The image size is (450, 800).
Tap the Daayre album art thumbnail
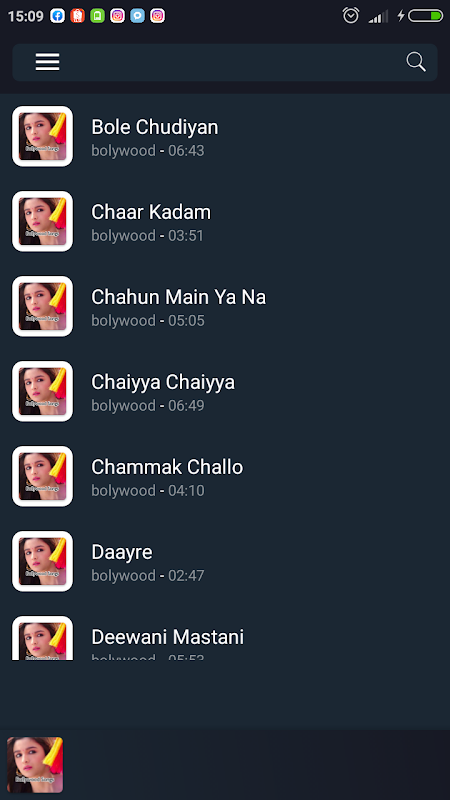[x=42, y=561]
